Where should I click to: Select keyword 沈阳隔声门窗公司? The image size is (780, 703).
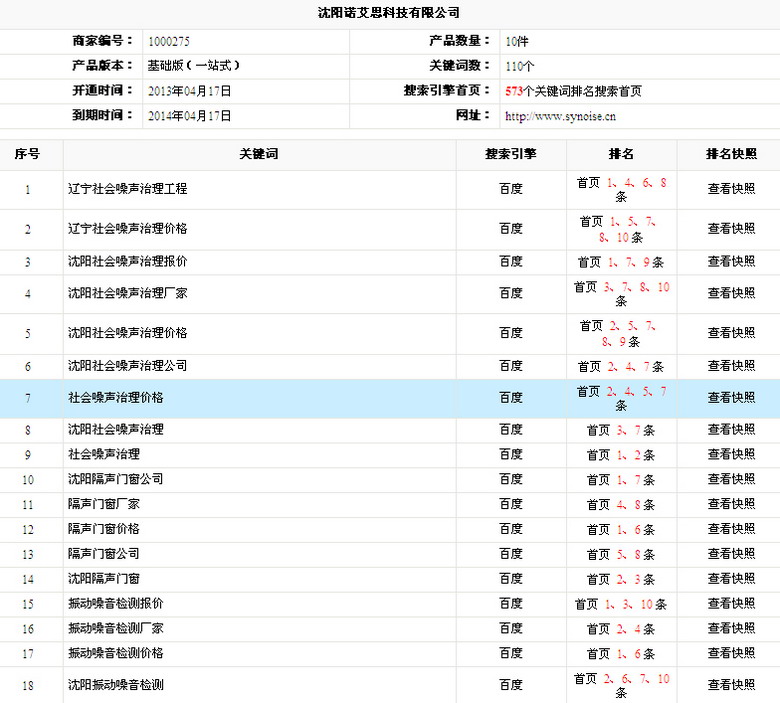pyautogui.click(x=116, y=479)
